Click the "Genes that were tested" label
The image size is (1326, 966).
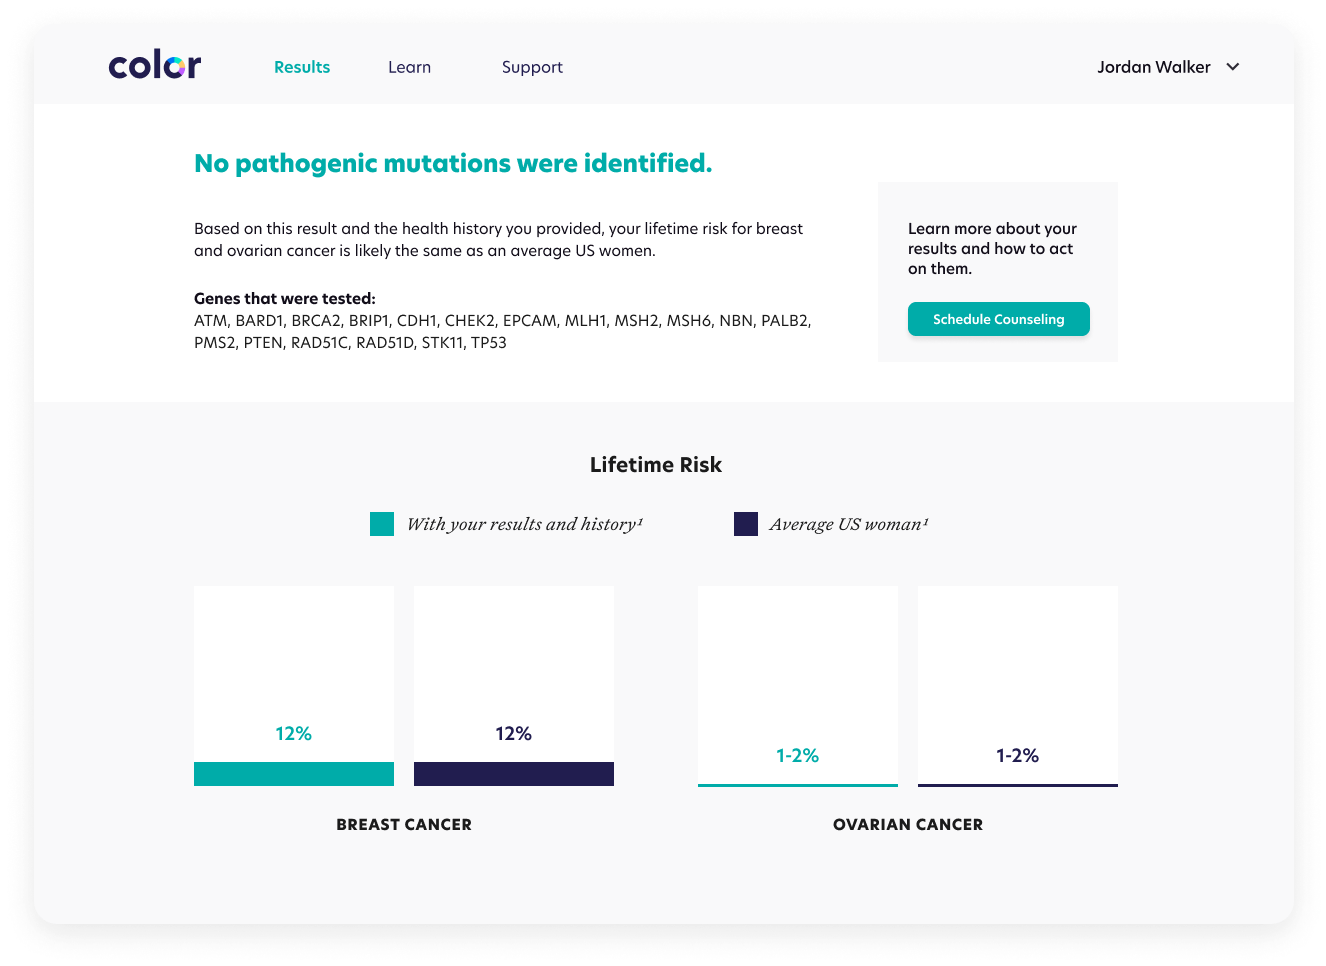(x=285, y=298)
